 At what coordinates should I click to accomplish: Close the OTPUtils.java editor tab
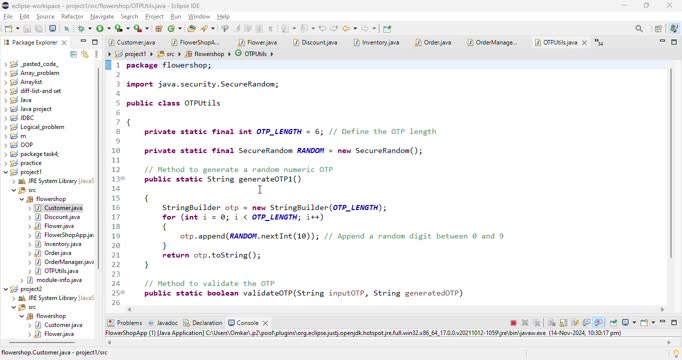[585, 42]
